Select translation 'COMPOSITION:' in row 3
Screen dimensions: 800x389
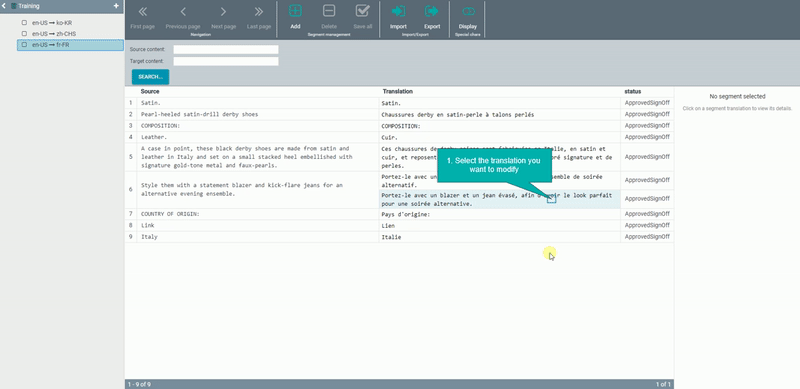[401, 126]
